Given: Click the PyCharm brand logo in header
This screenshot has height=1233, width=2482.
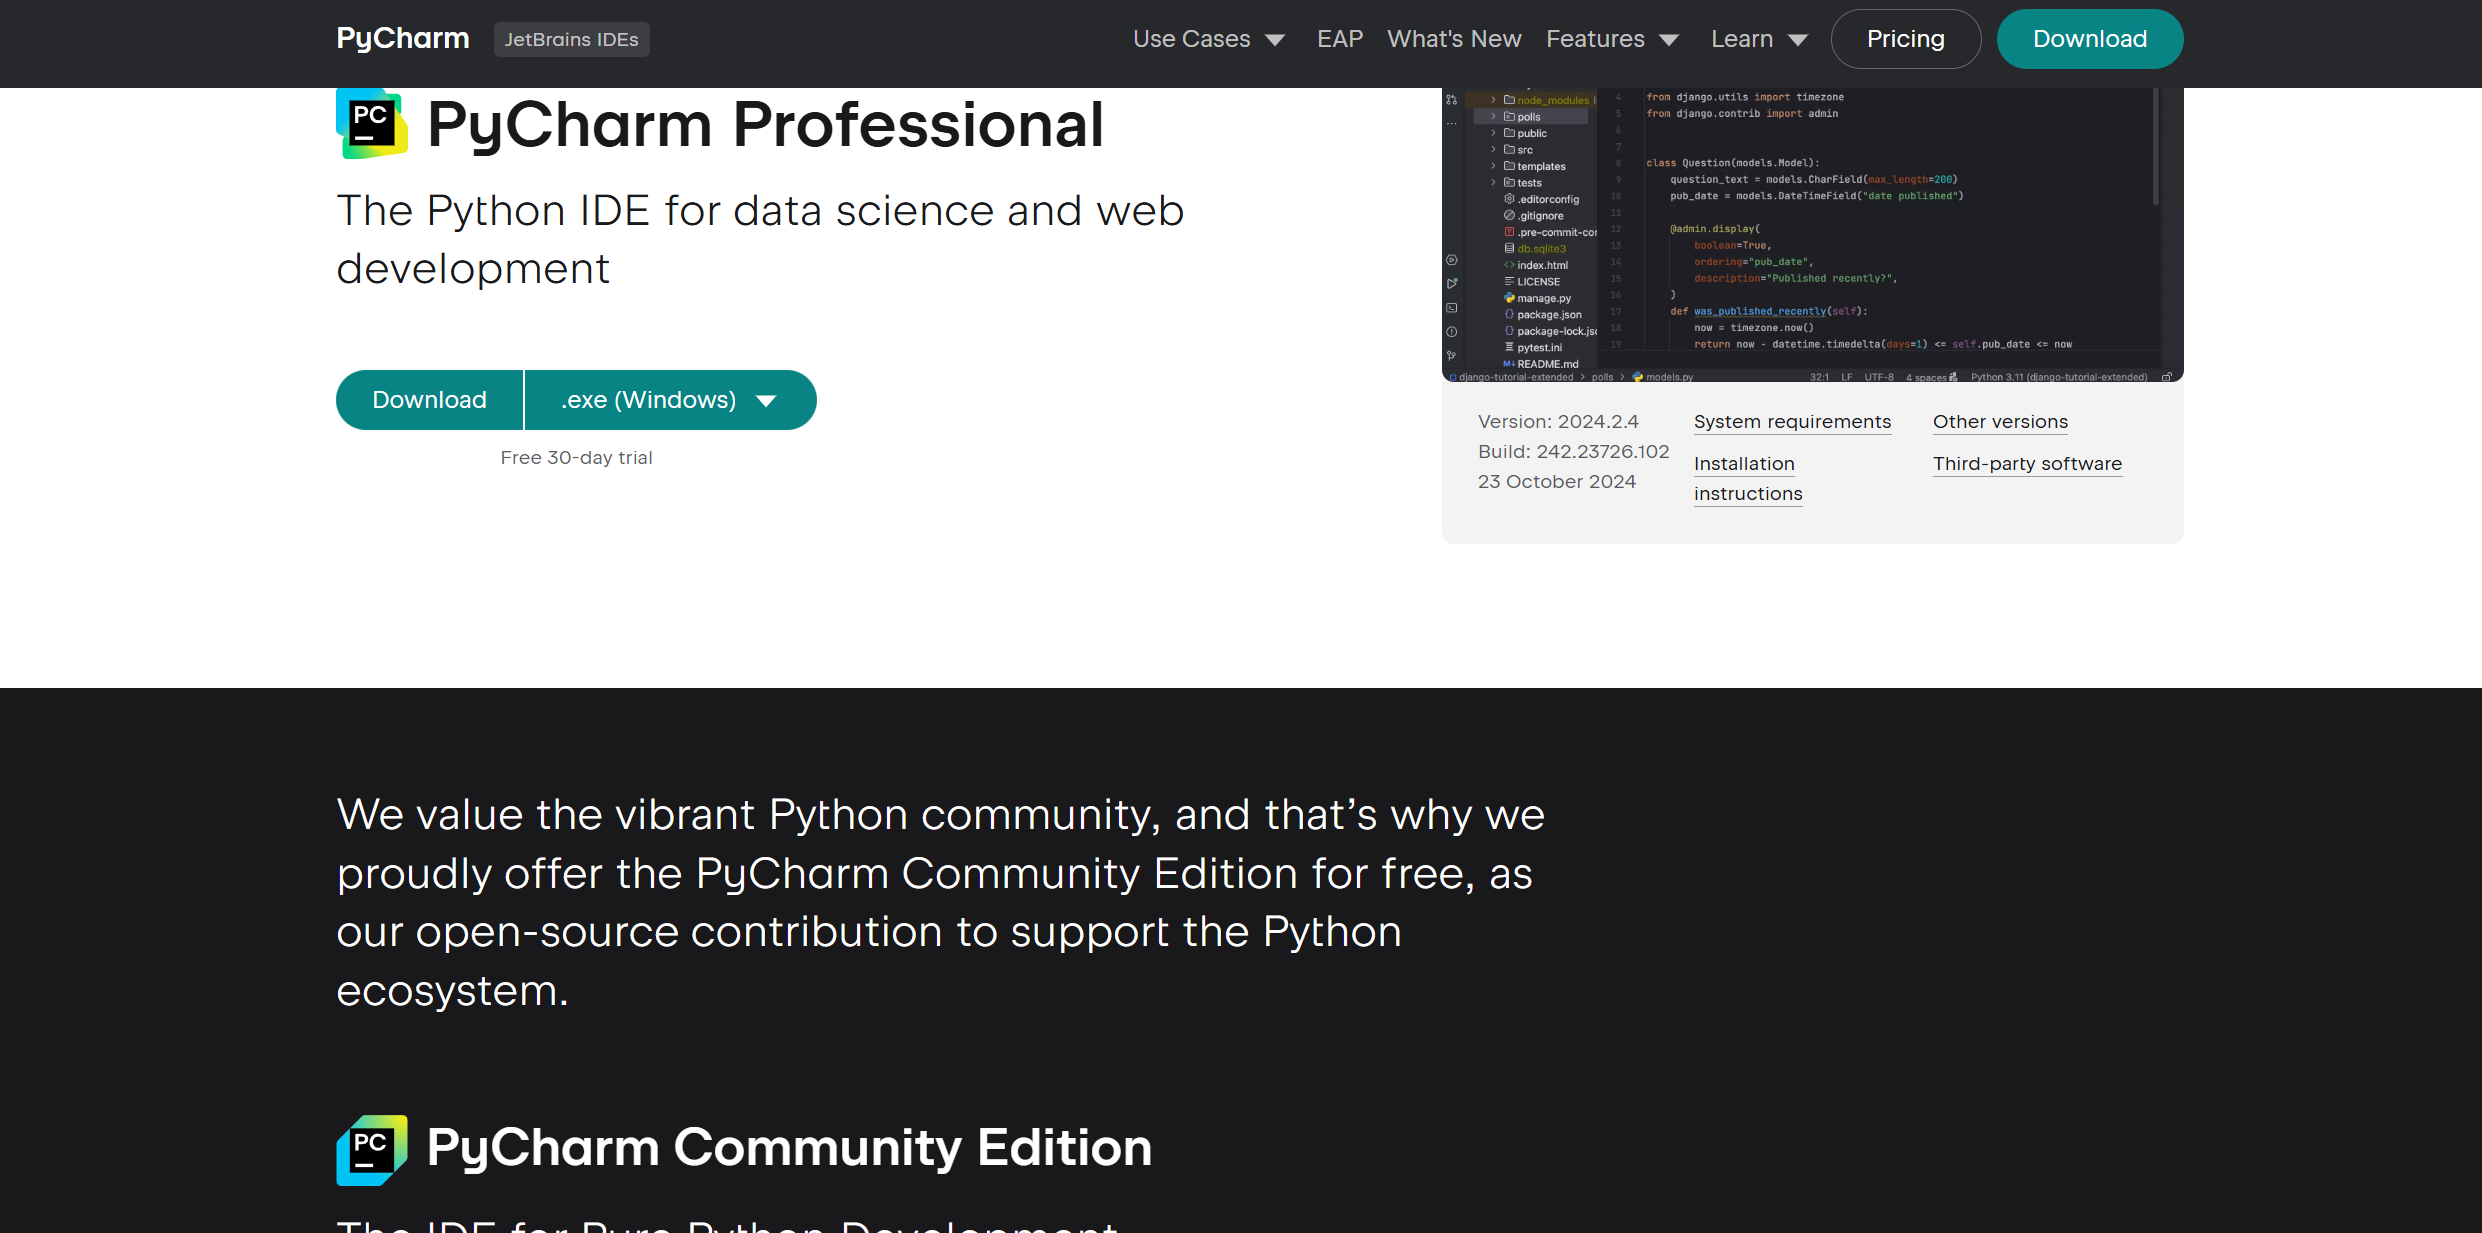Looking at the screenshot, I should click(x=403, y=39).
